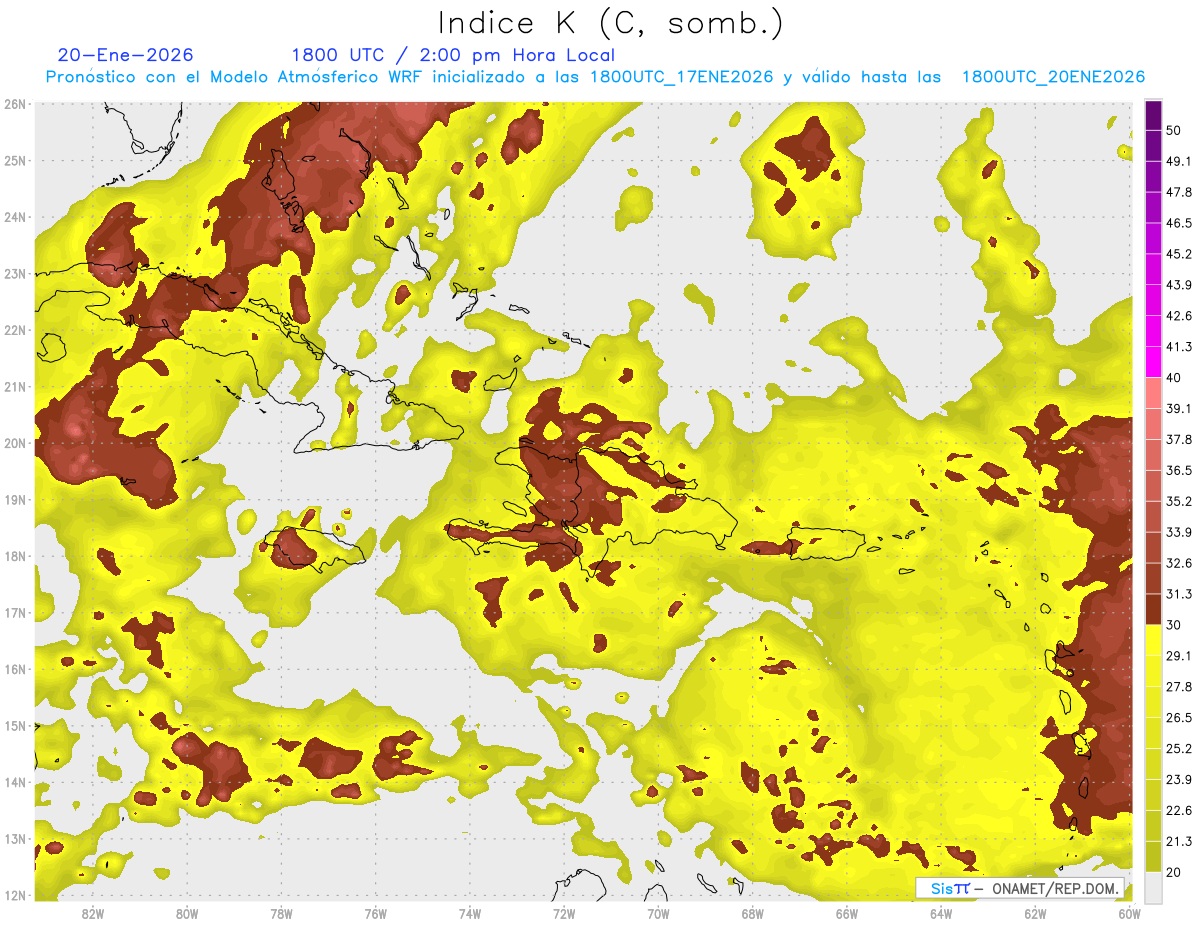Viewport: 1200px width, 927px height.
Task: Click the color scale label "23.9"
Action: click(1178, 780)
